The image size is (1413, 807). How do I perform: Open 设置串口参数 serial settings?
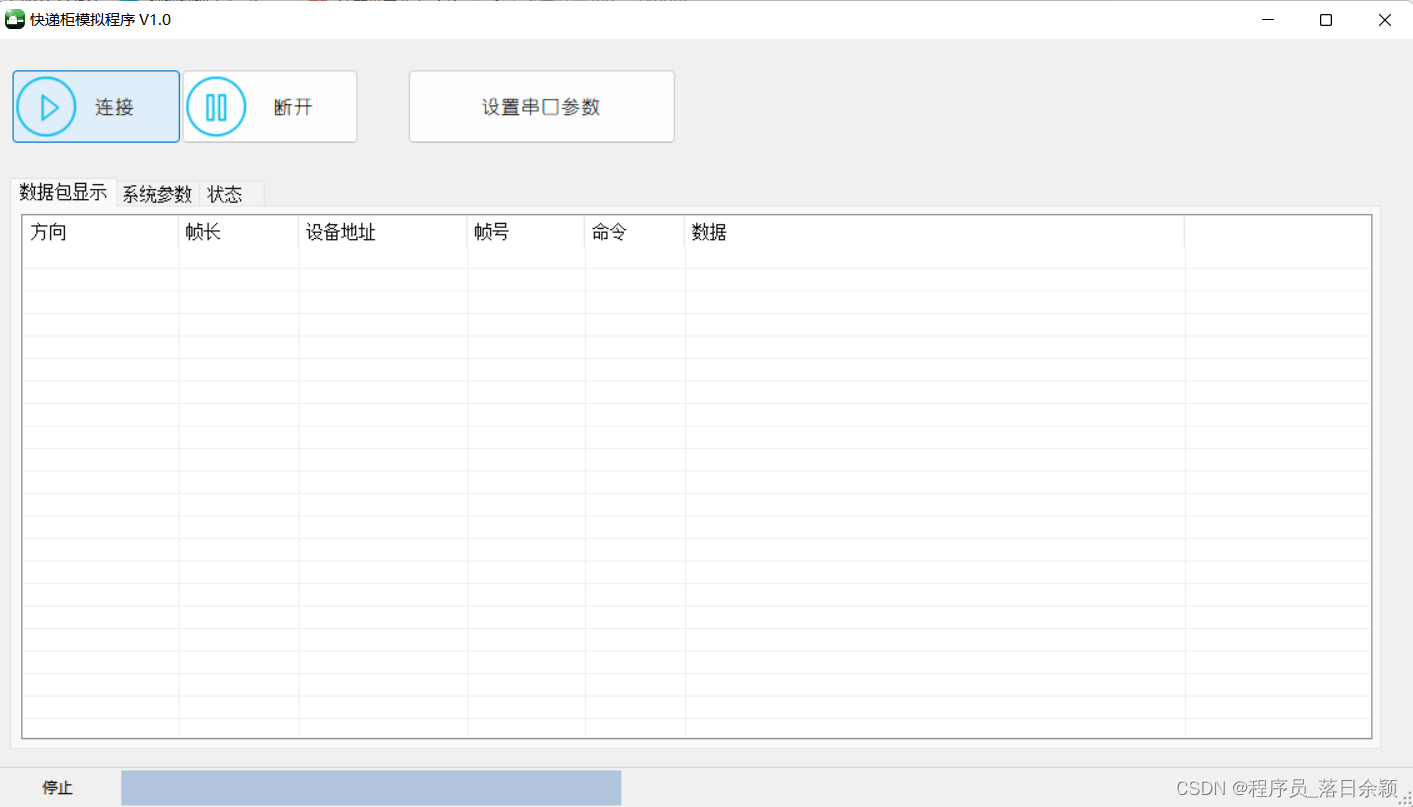(x=541, y=107)
